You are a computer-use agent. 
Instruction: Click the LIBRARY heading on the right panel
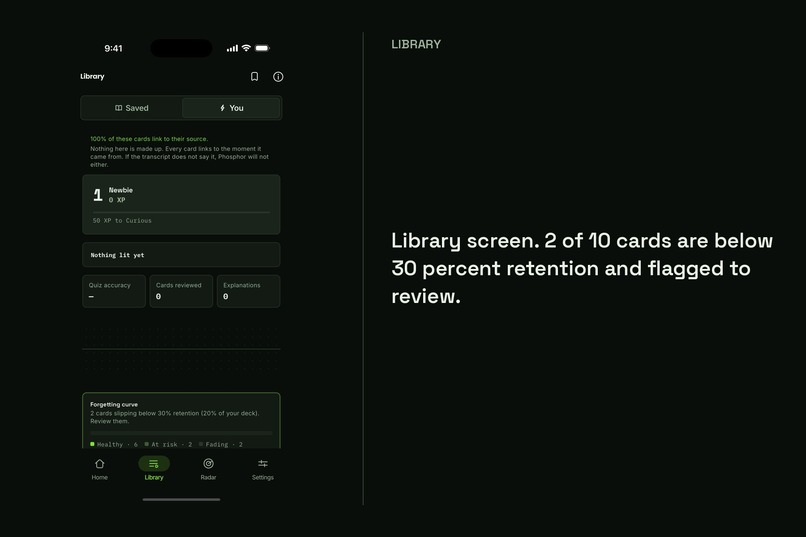[416, 44]
